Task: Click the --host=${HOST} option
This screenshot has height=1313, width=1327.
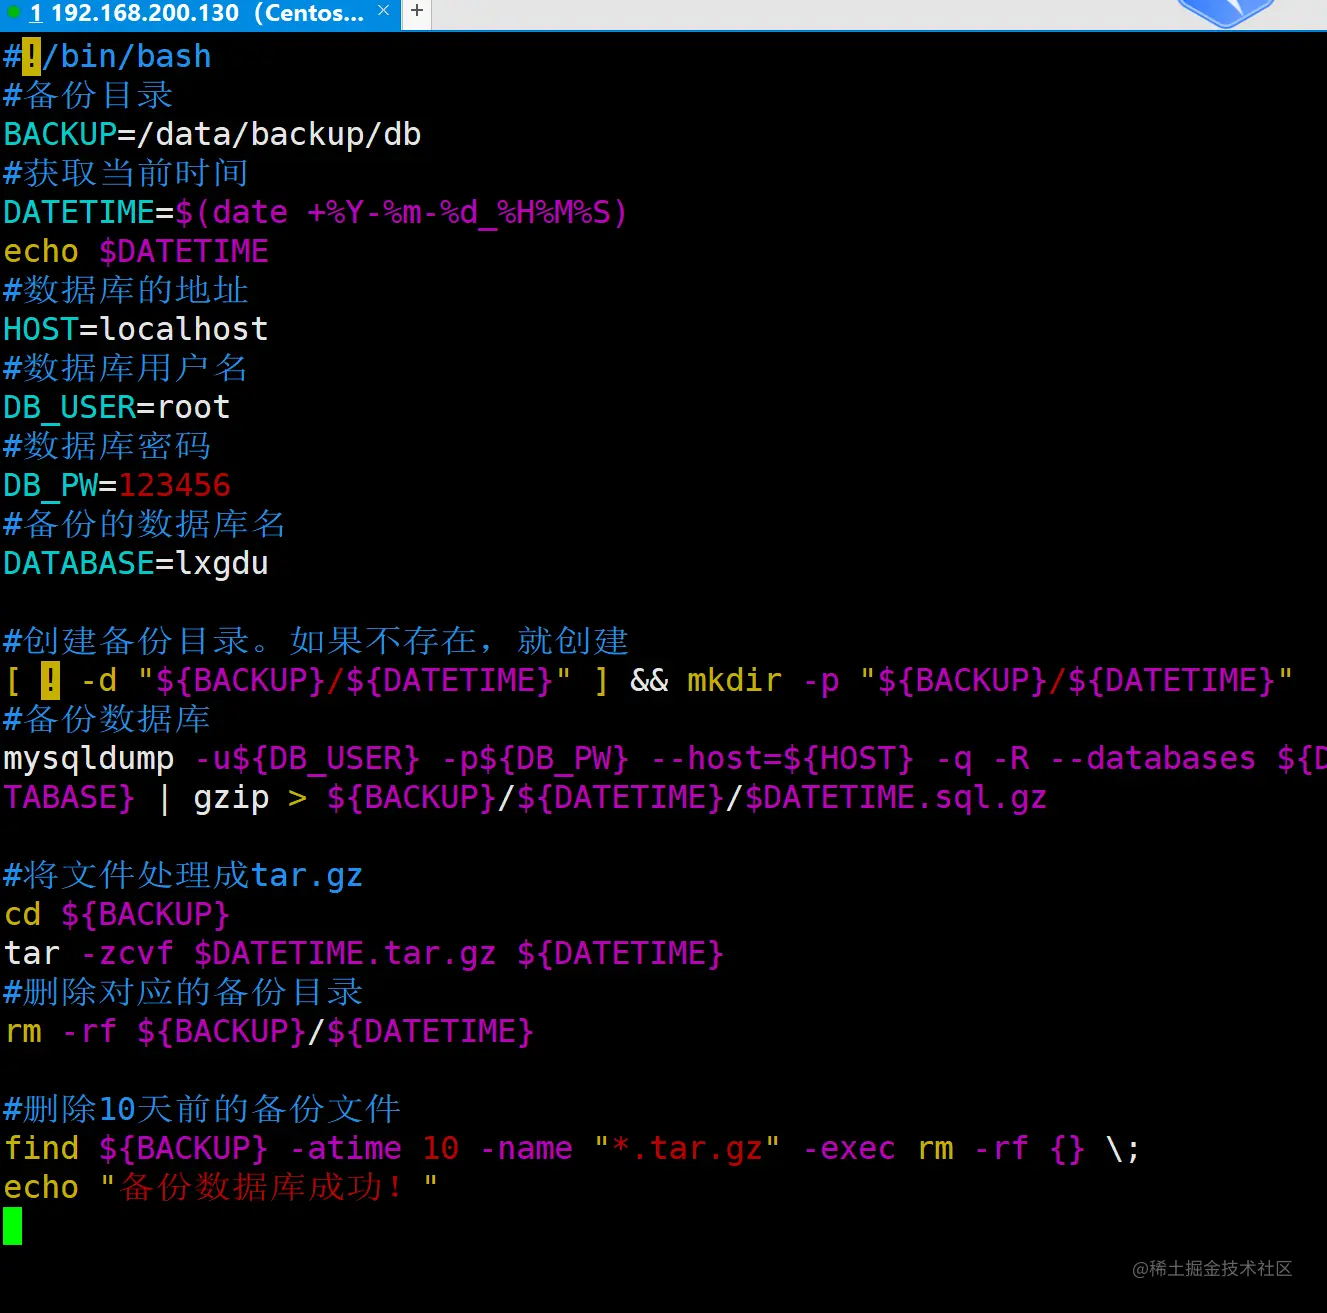Action: [x=782, y=758]
